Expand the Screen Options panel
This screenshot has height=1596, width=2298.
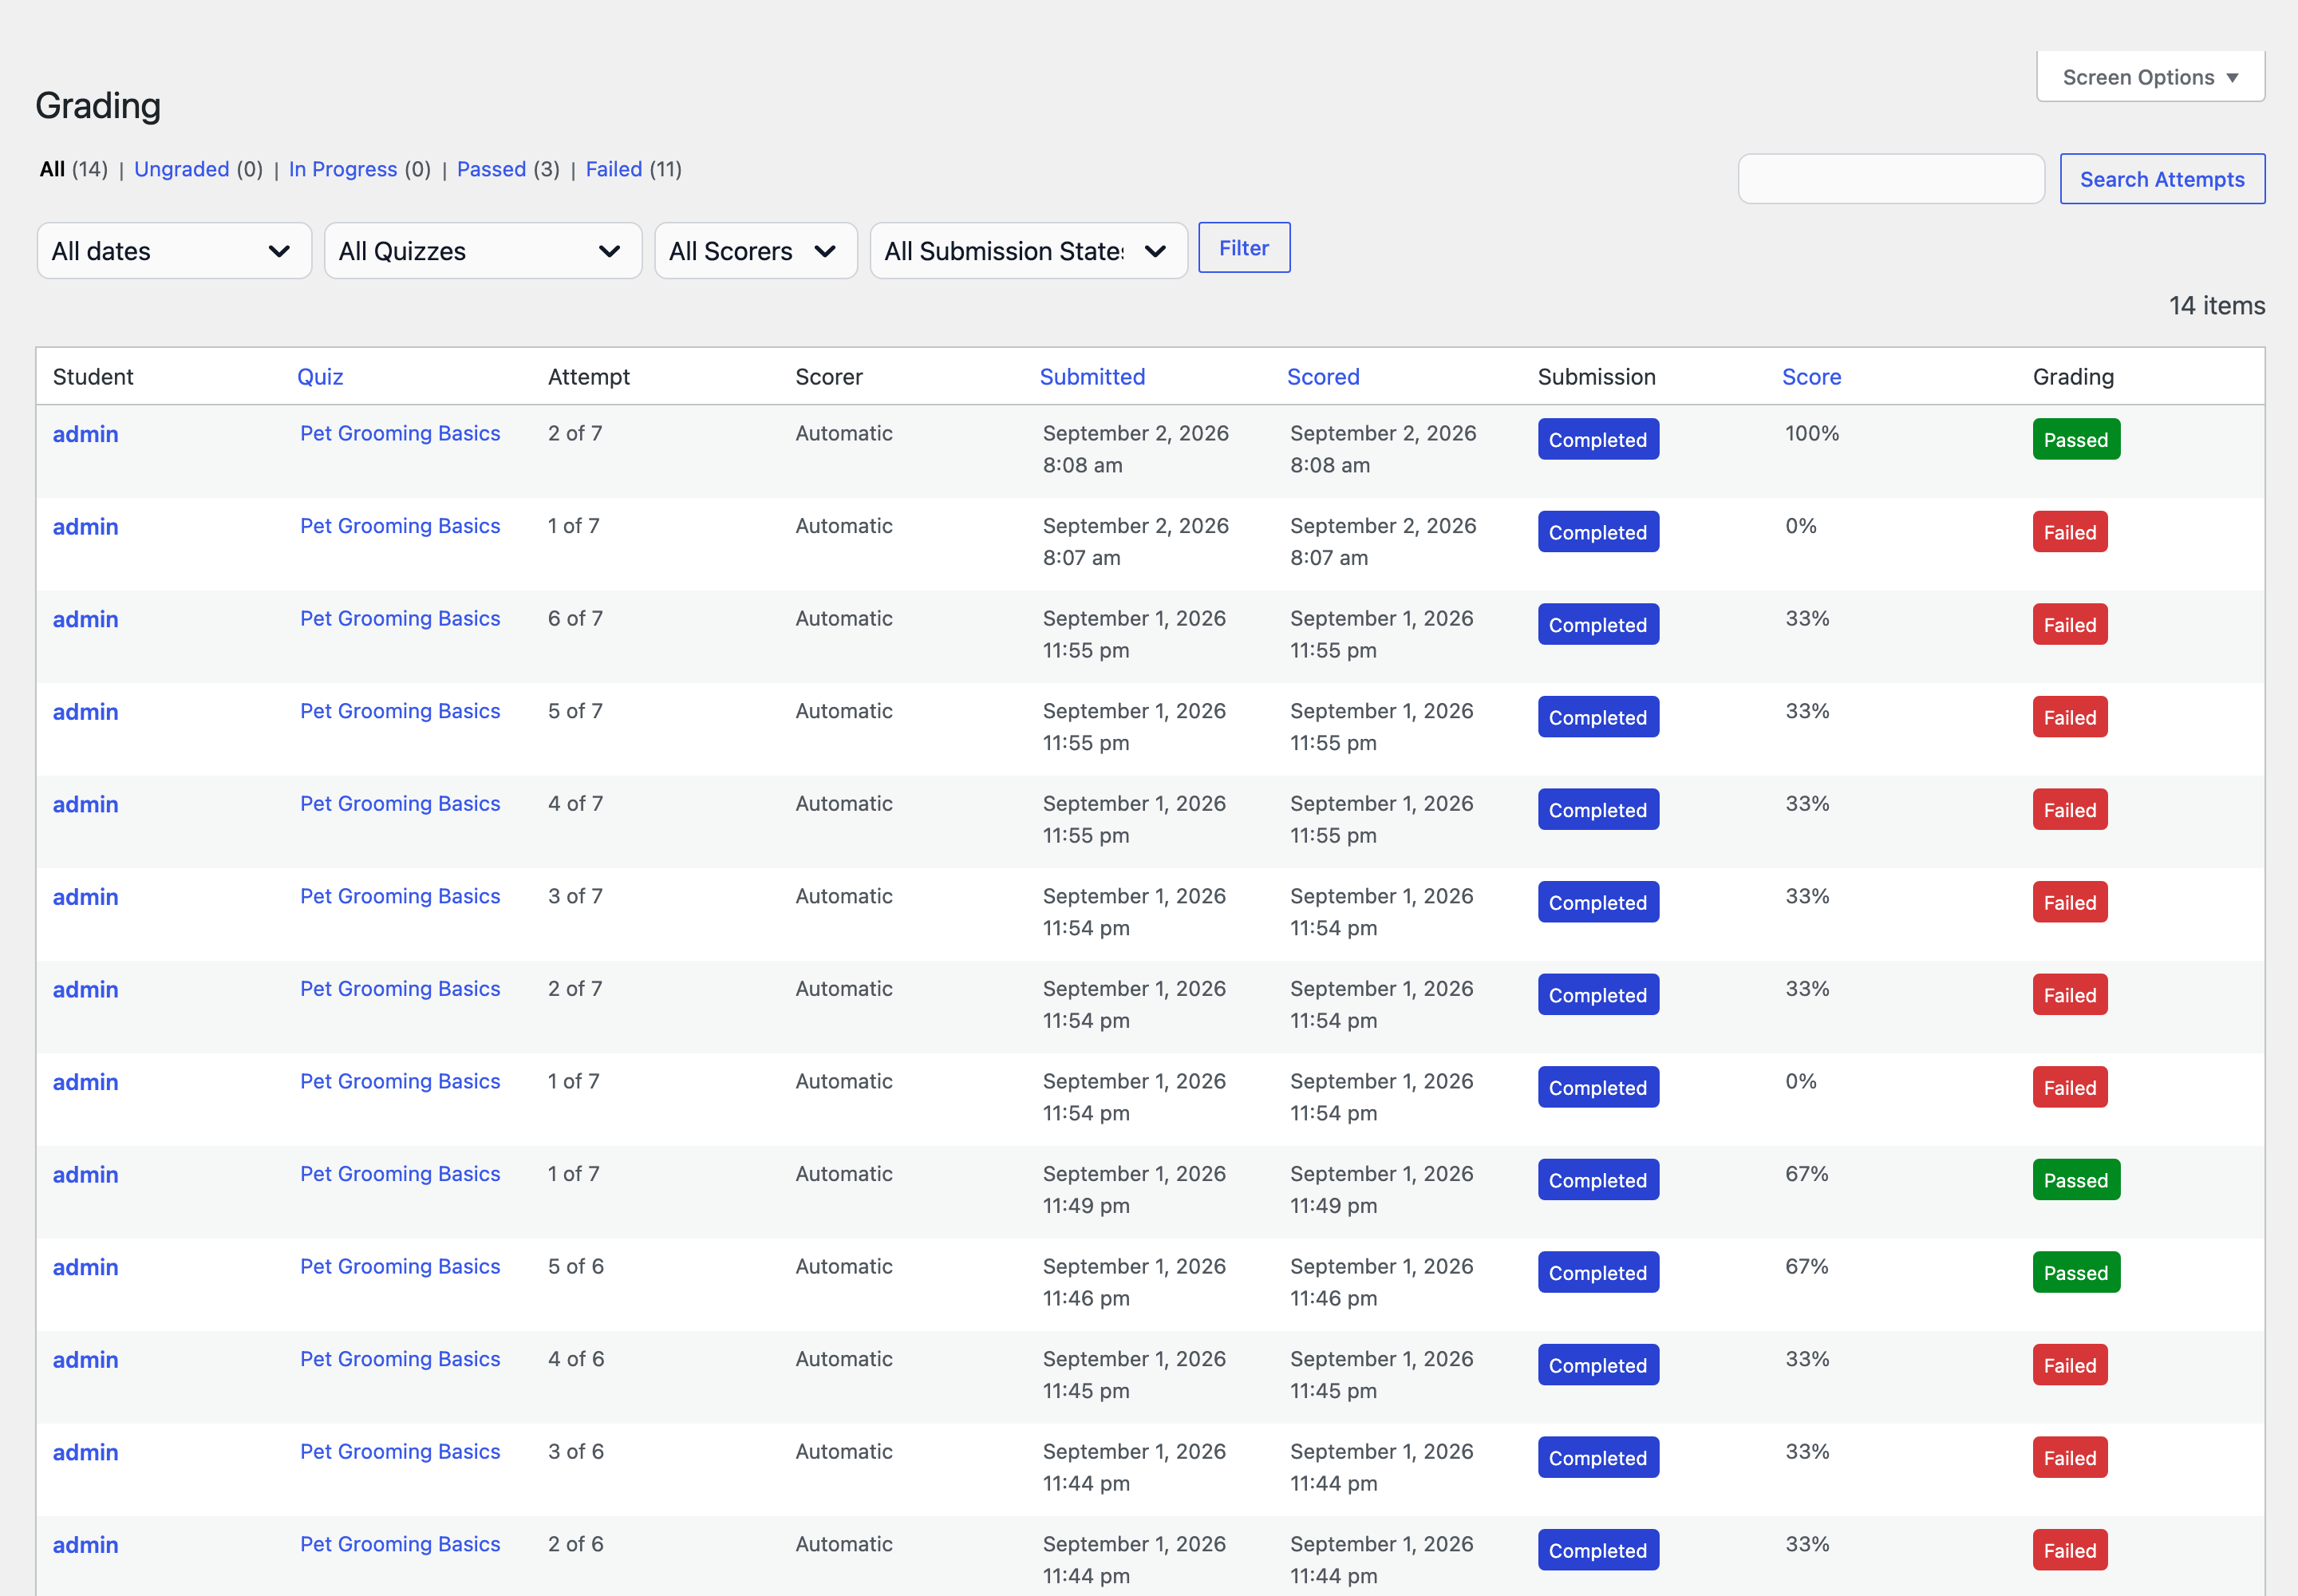coord(2150,77)
